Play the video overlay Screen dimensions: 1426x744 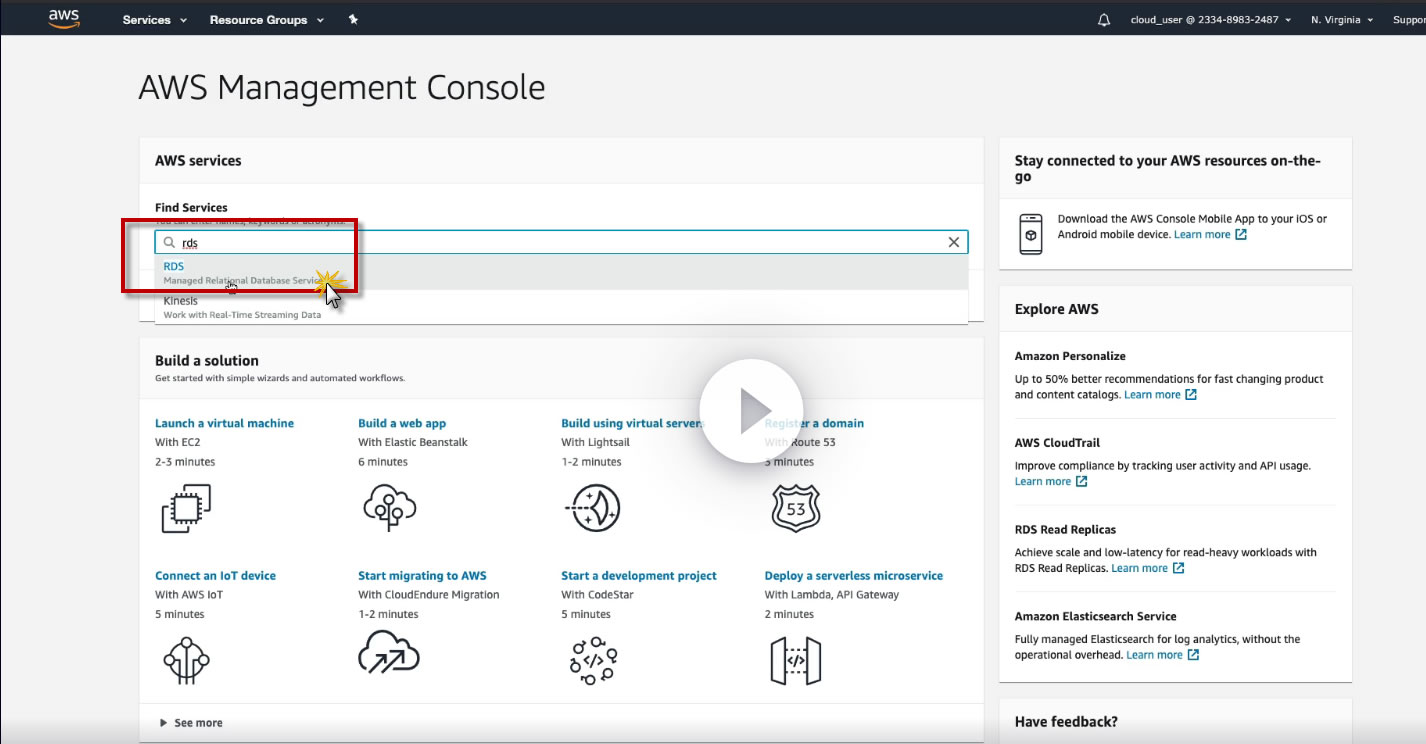[751, 411]
